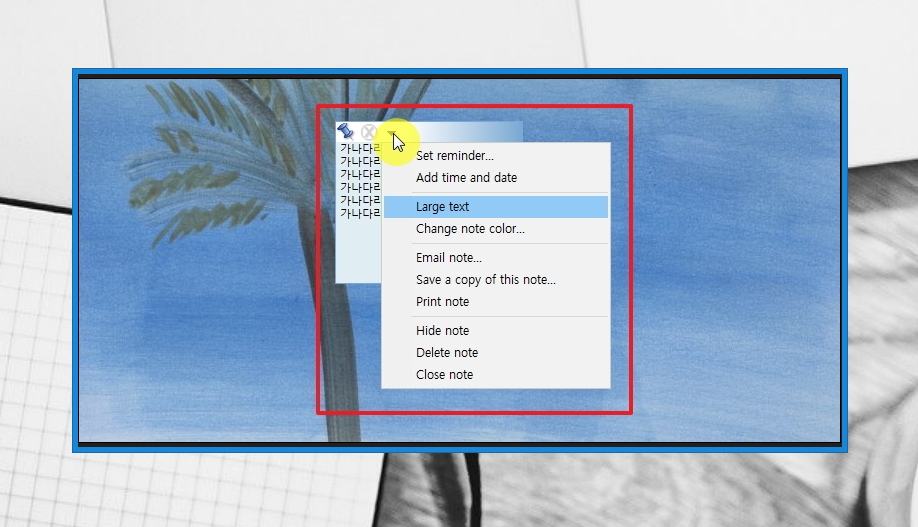This screenshot has height=527, width=918.
Task: Choose Set reminder... from the menu
Action: click(x=496, y=156)
